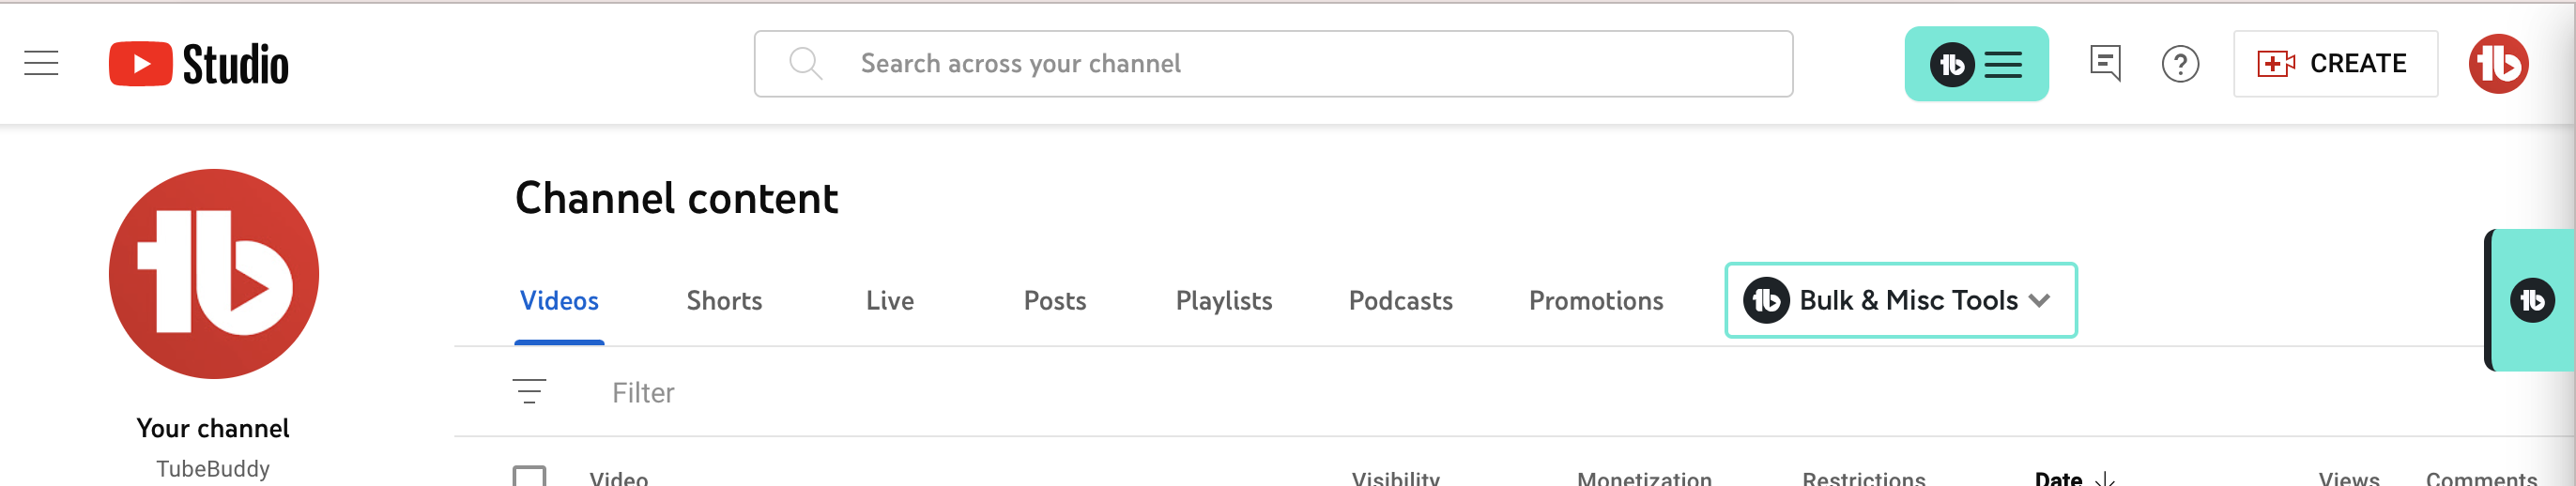2576x486 pixels.
Task: Open the hamburger navigation menu
Action: tap(41, 64)
